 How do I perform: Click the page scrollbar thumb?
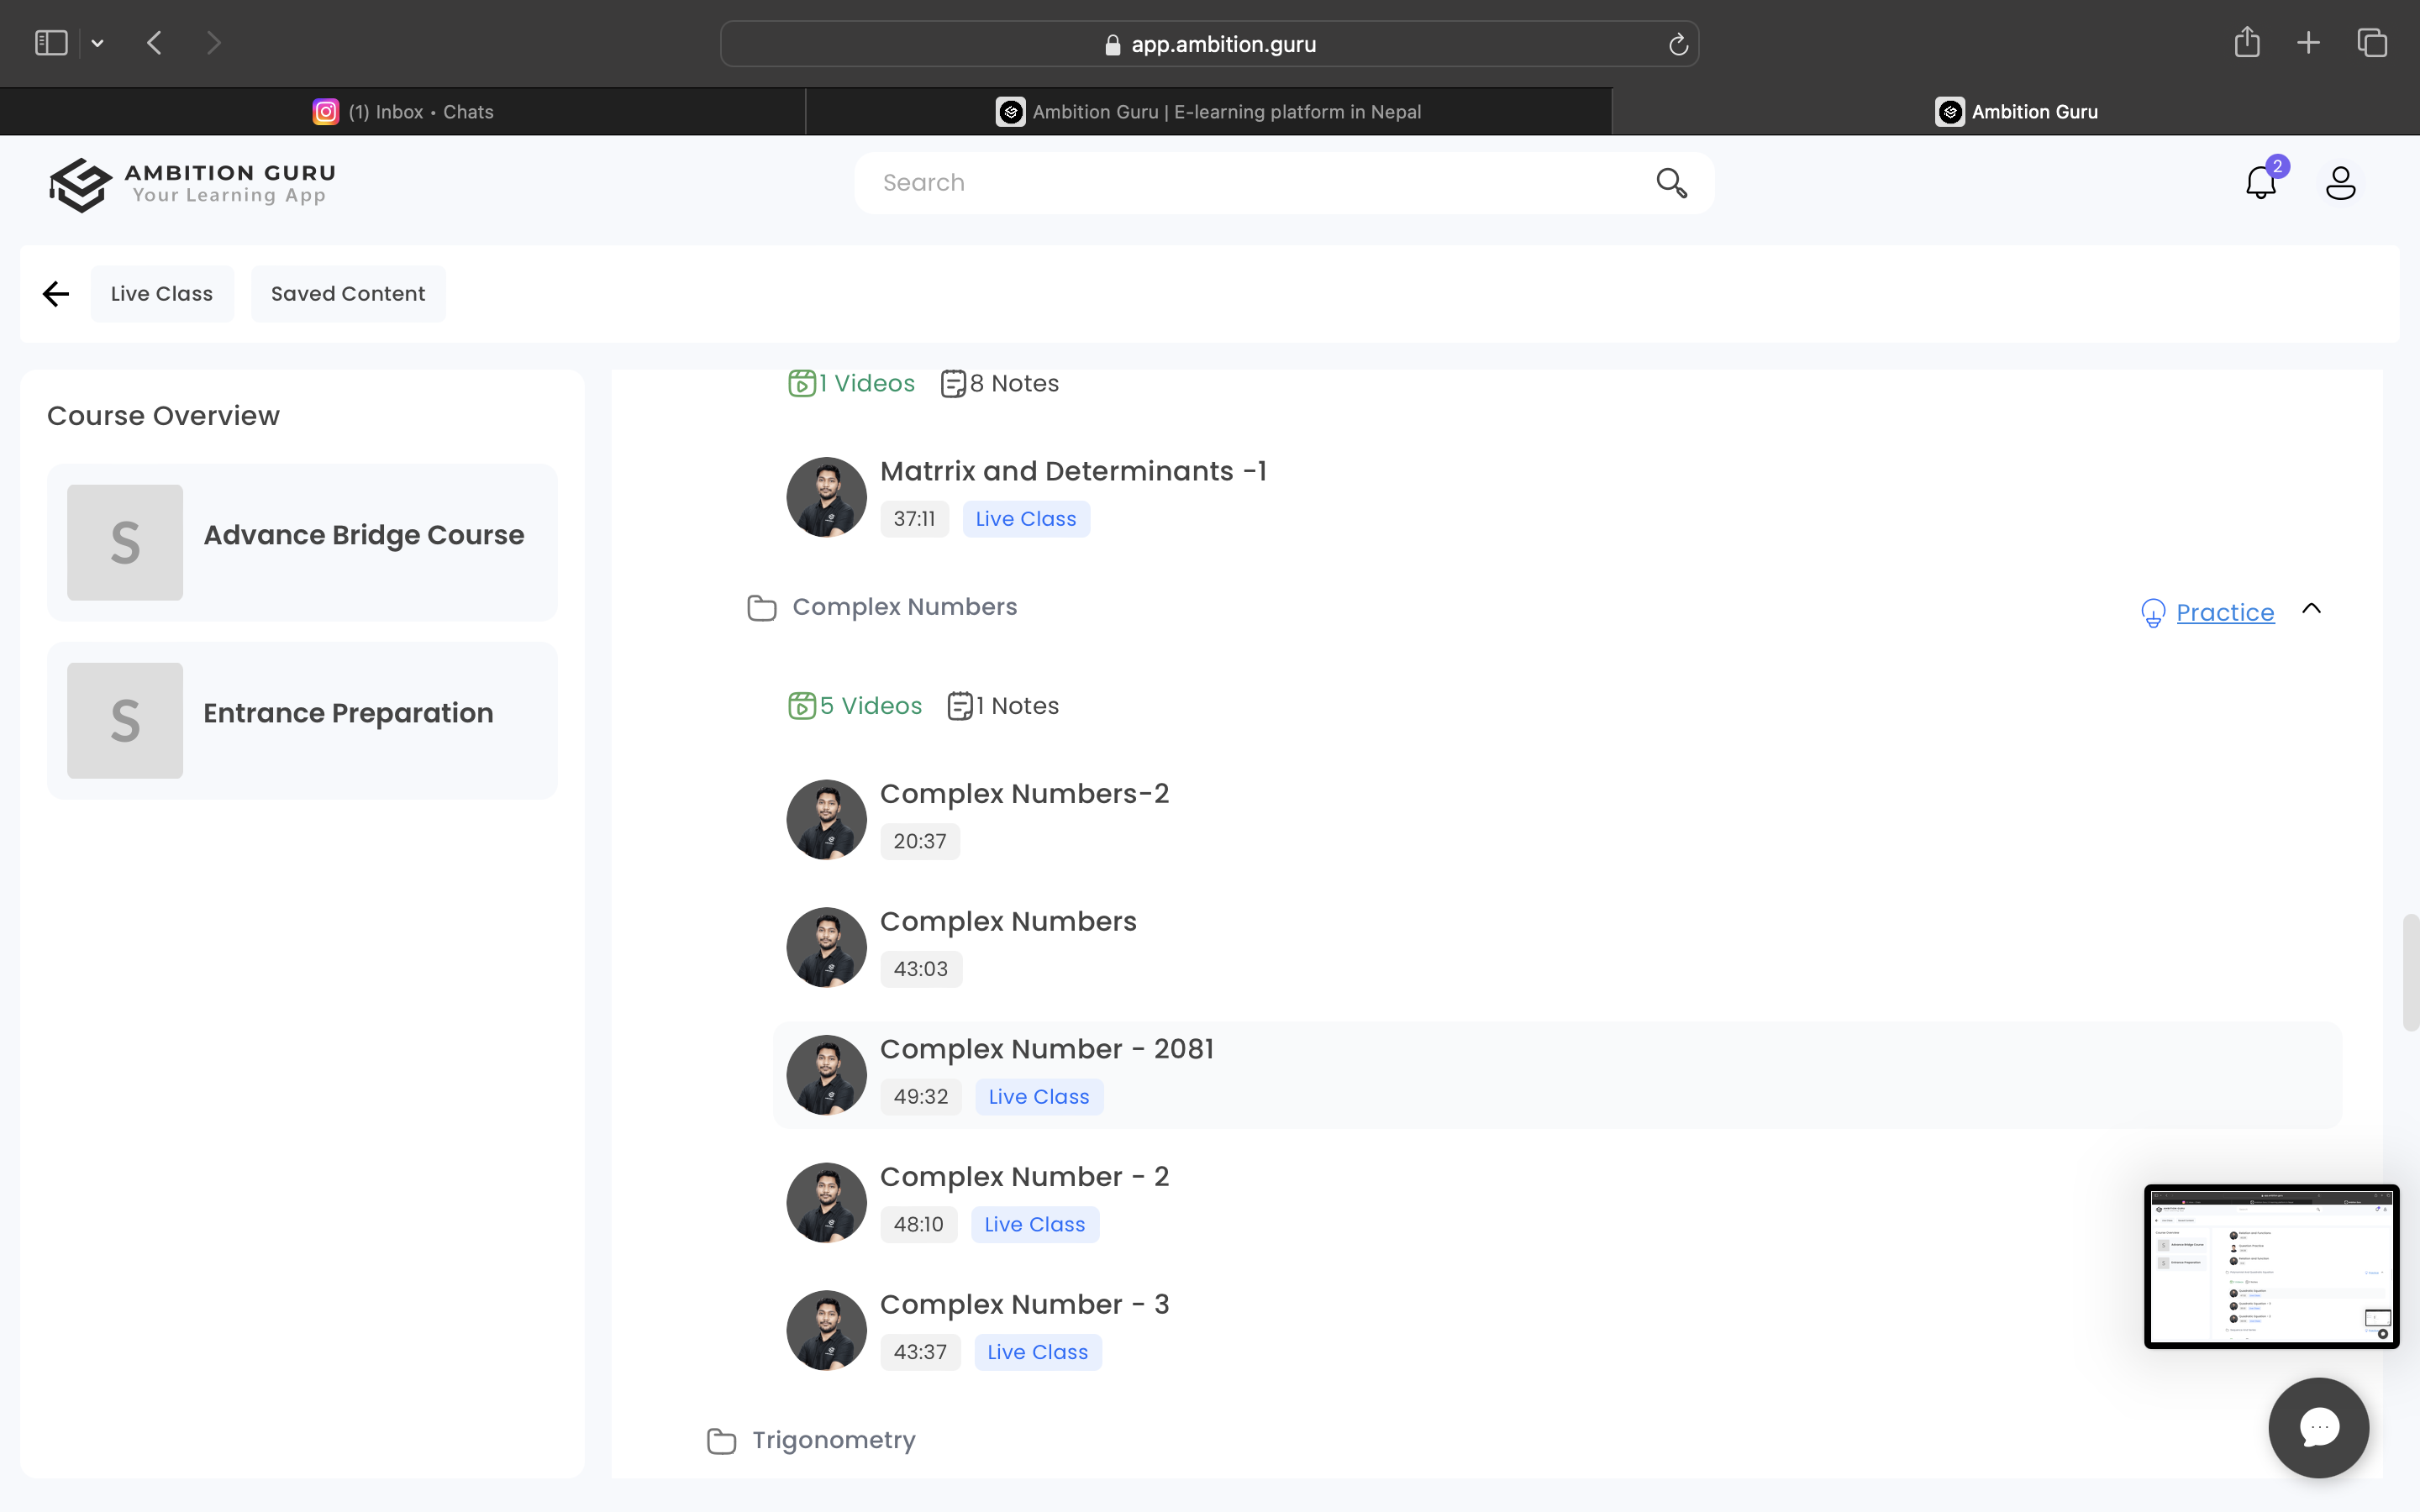tap(2410, 971)
